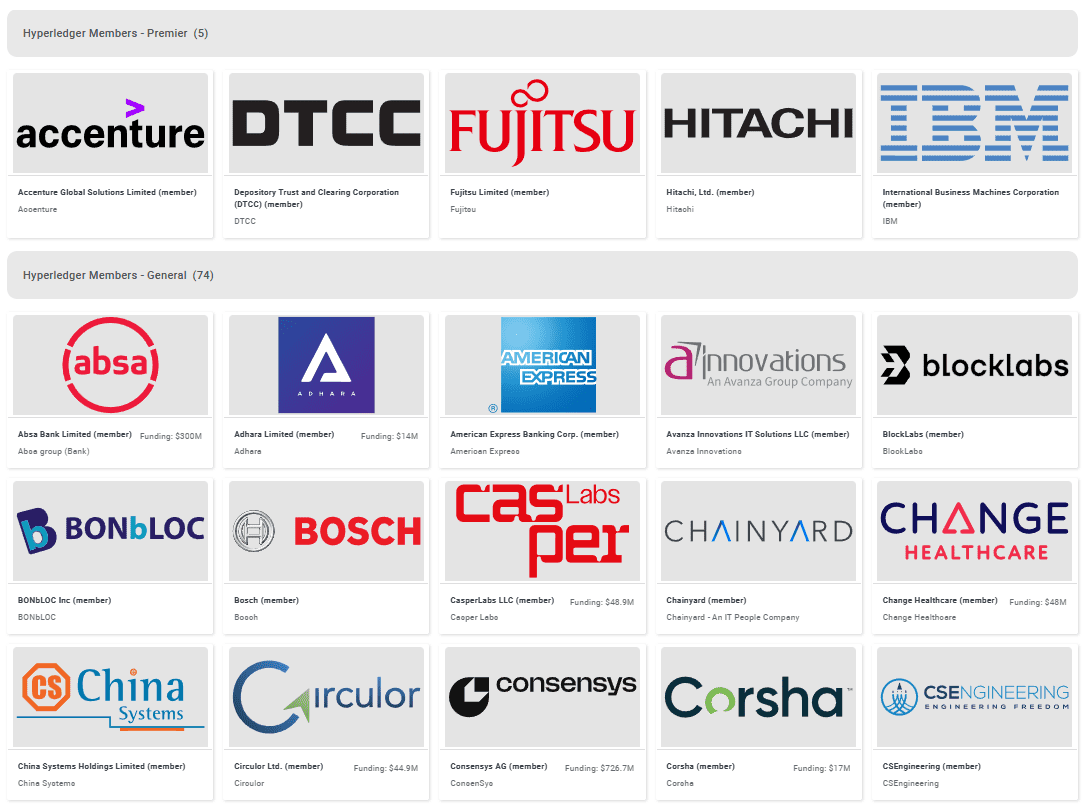
Task: Select the Funding: $17M text
Action: click(x=822, y=768)
